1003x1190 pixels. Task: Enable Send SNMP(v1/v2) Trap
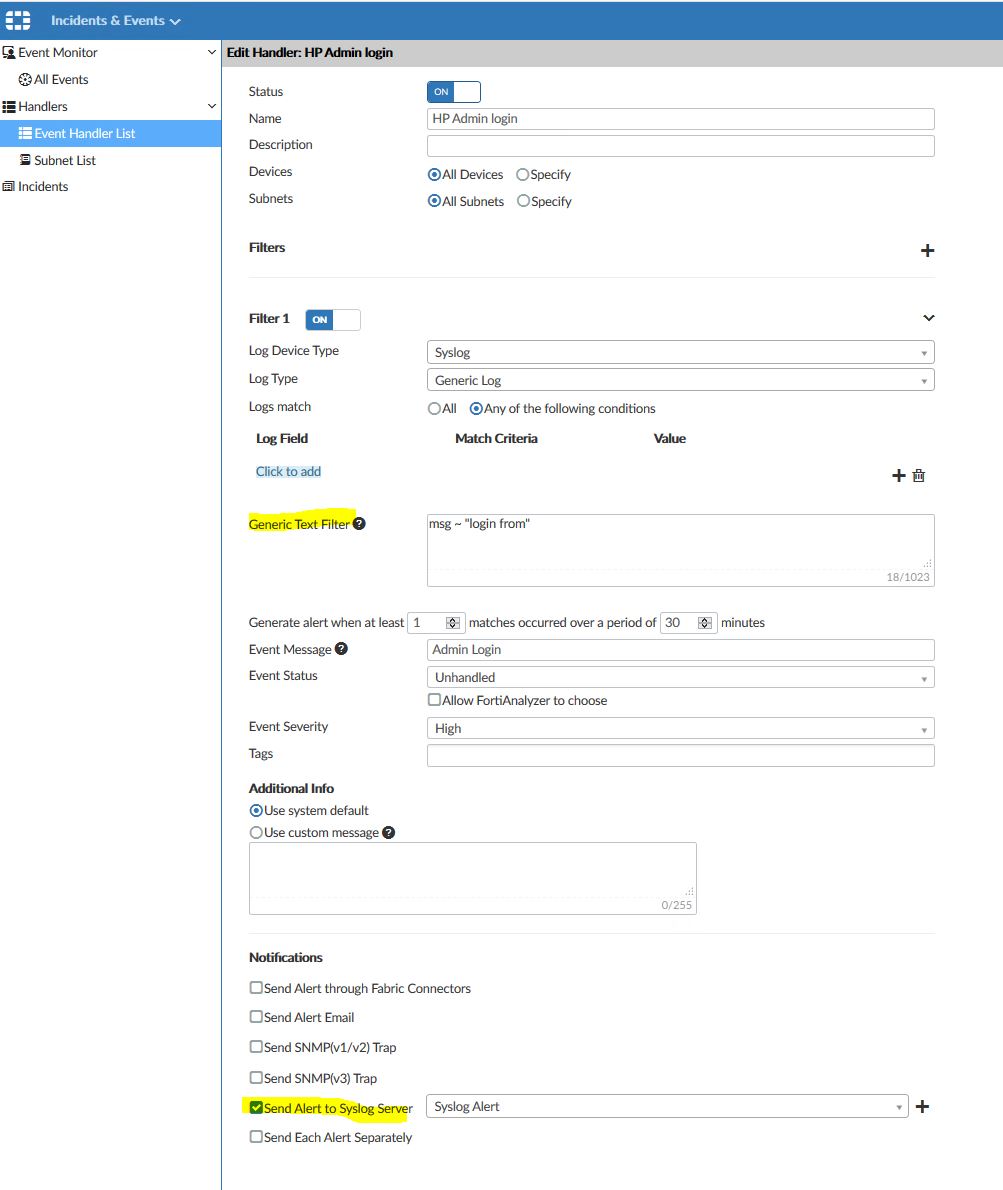256,1047
